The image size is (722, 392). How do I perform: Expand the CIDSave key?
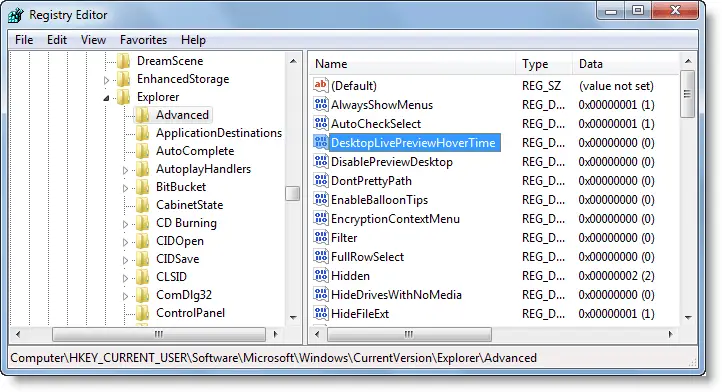[125, 260]
